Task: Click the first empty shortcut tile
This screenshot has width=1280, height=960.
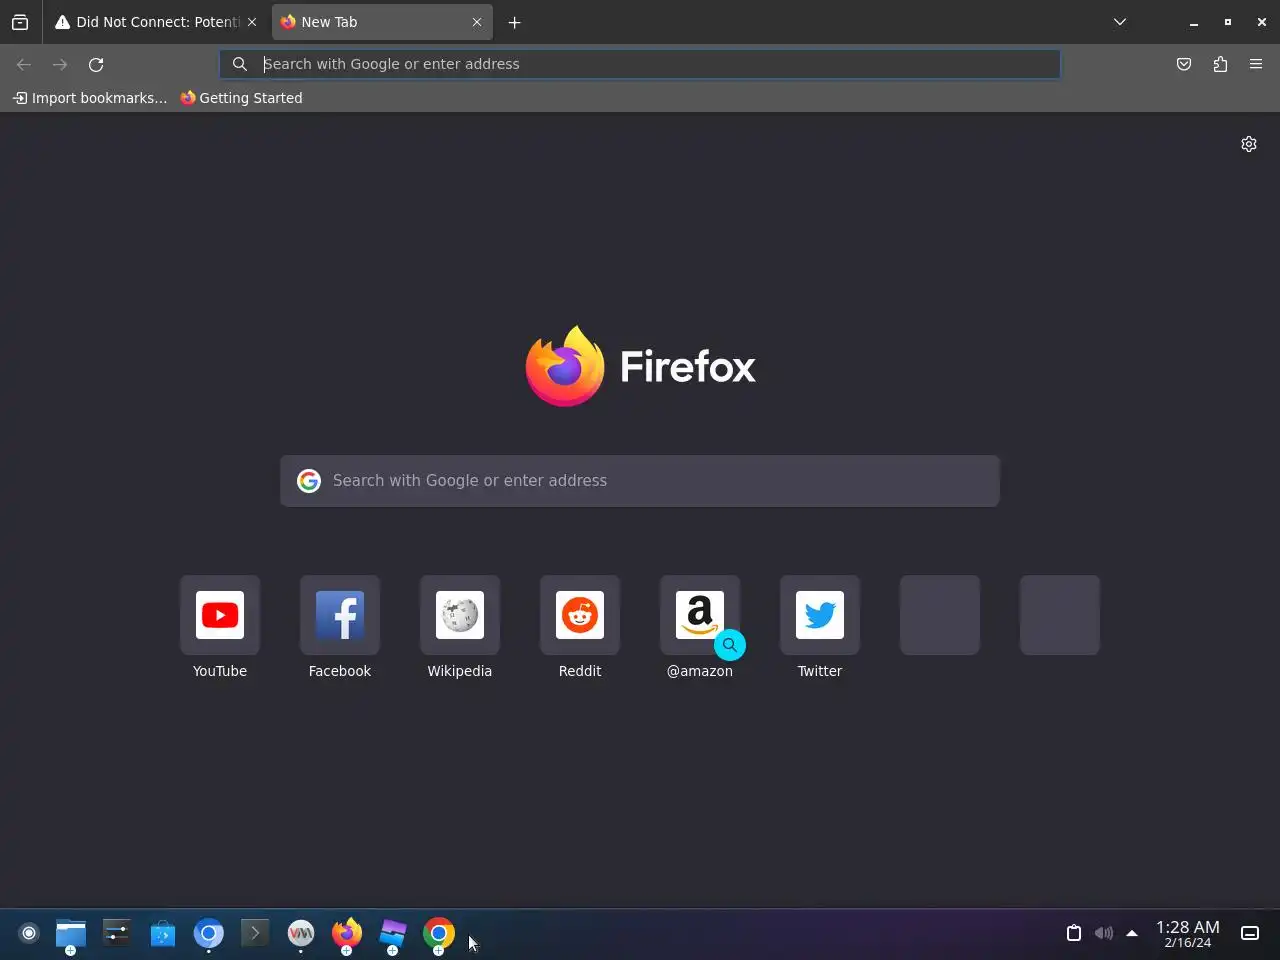Action: 940,615
